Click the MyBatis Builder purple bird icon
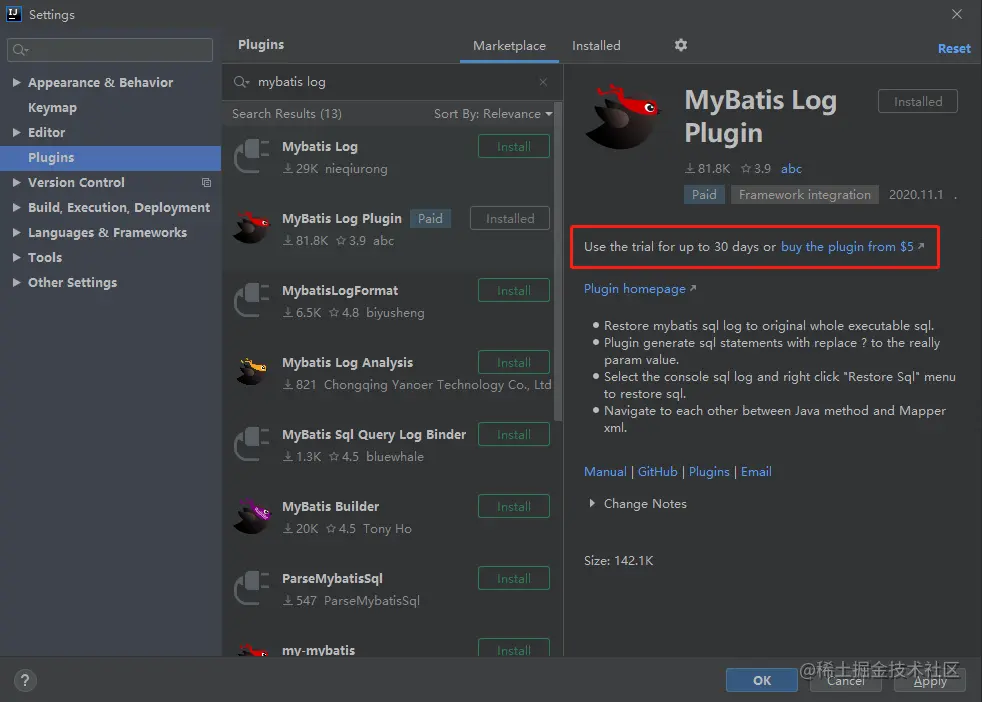The width and height of the screenshot is (982, 702). pyautogui.click(x=252, y=516)
